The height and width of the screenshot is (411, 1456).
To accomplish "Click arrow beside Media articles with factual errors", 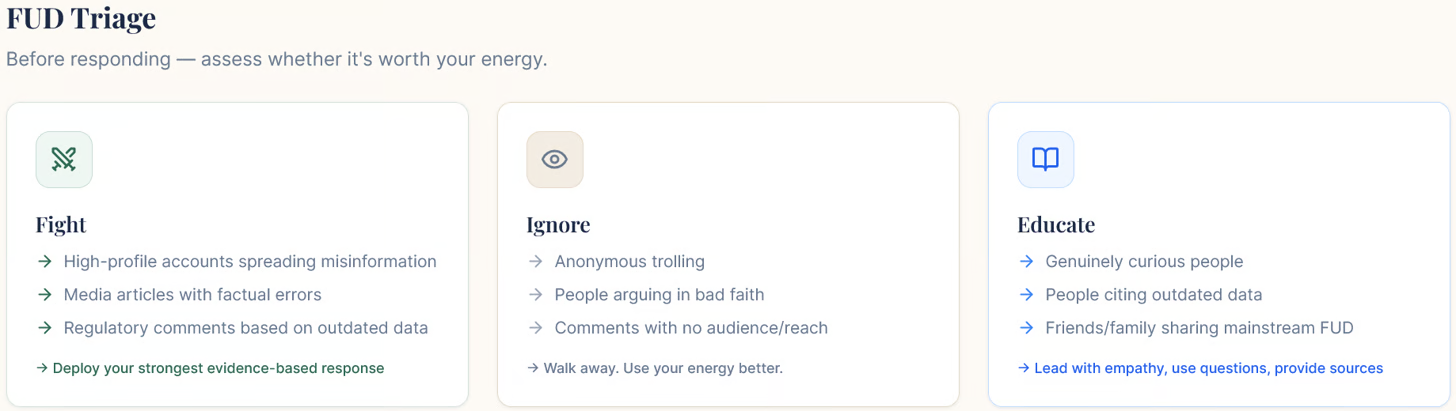I will coord(44,295).
